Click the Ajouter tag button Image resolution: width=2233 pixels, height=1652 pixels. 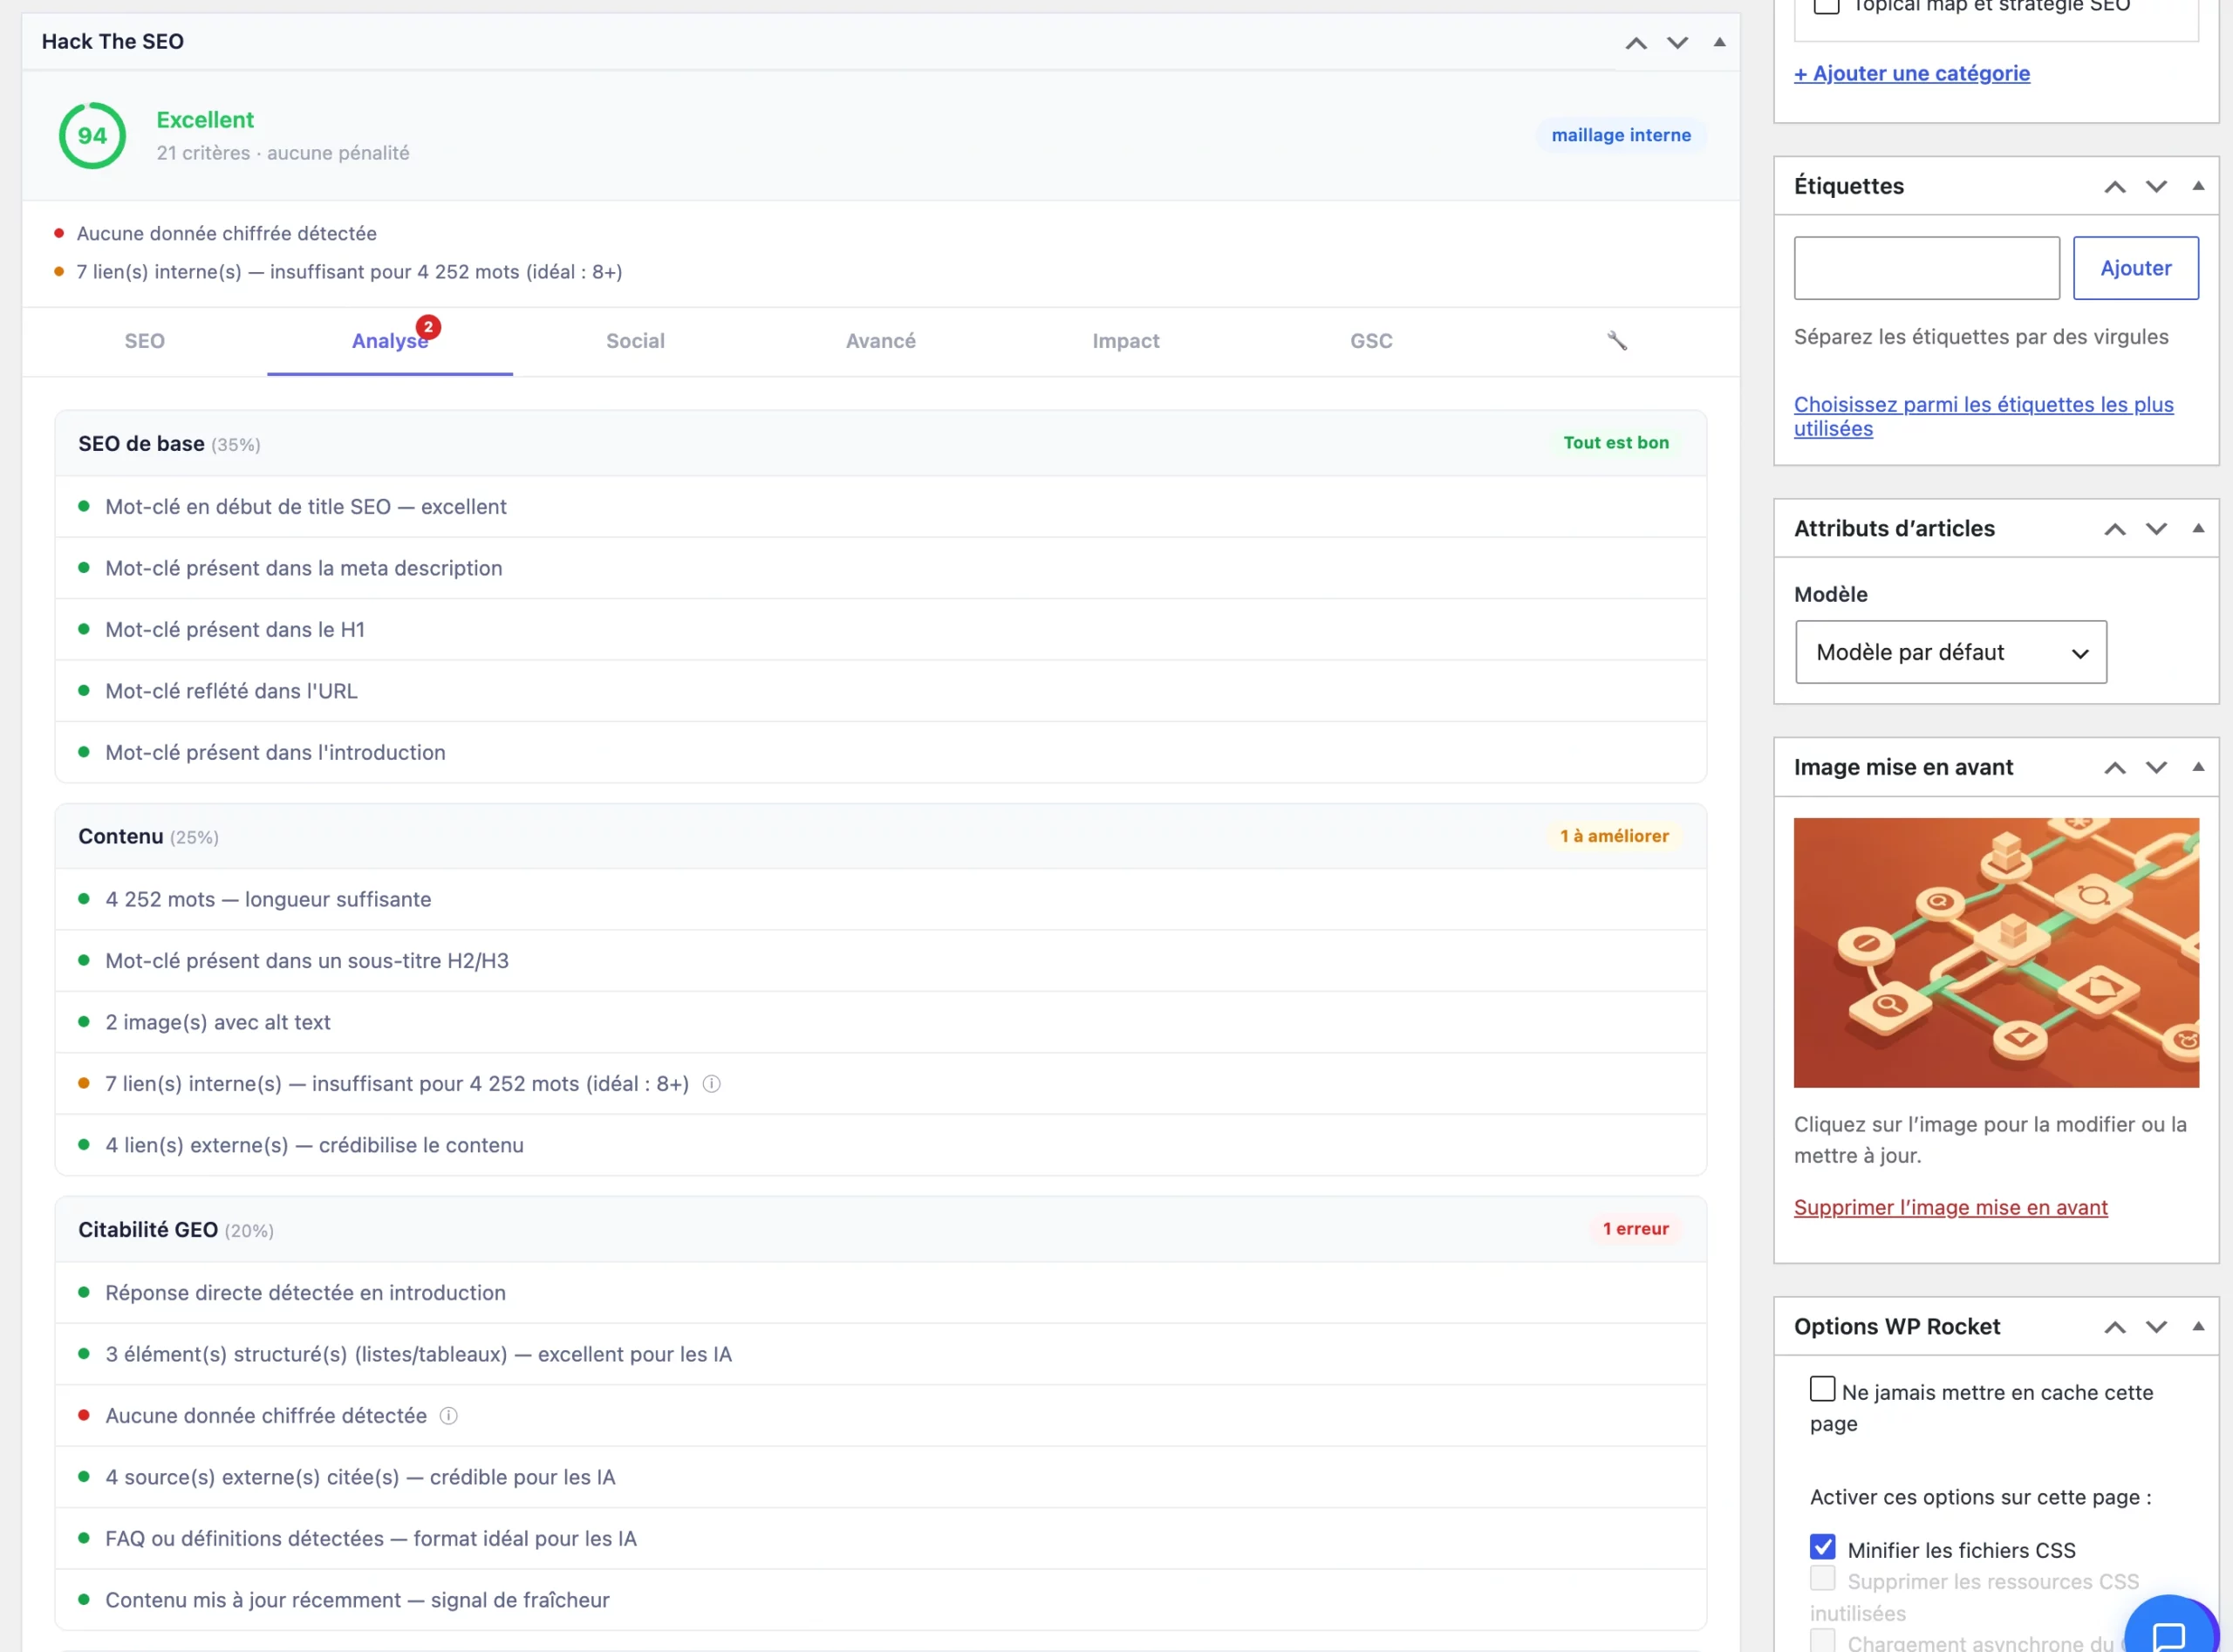click(2136, 268)
